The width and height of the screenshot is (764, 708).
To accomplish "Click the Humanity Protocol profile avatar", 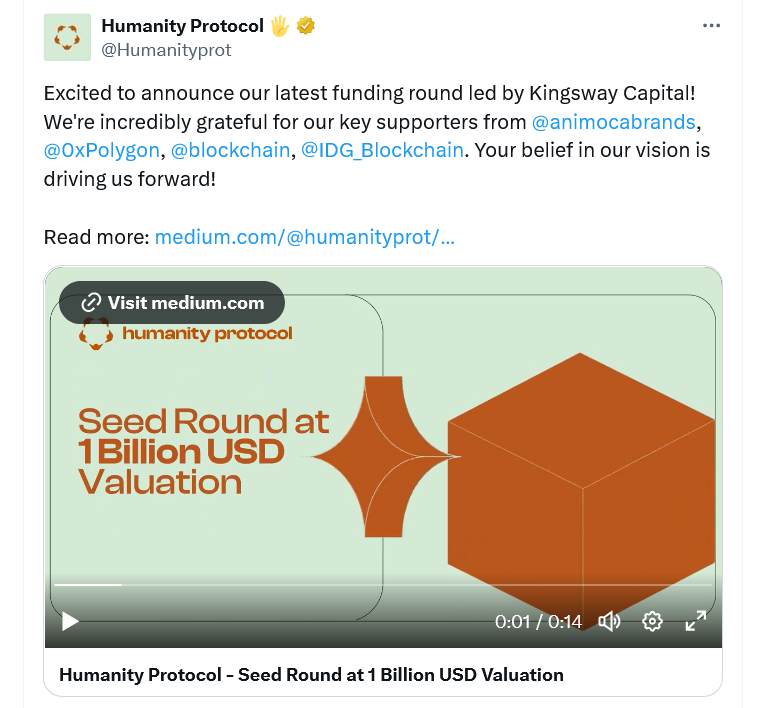I will click(67, 37).
